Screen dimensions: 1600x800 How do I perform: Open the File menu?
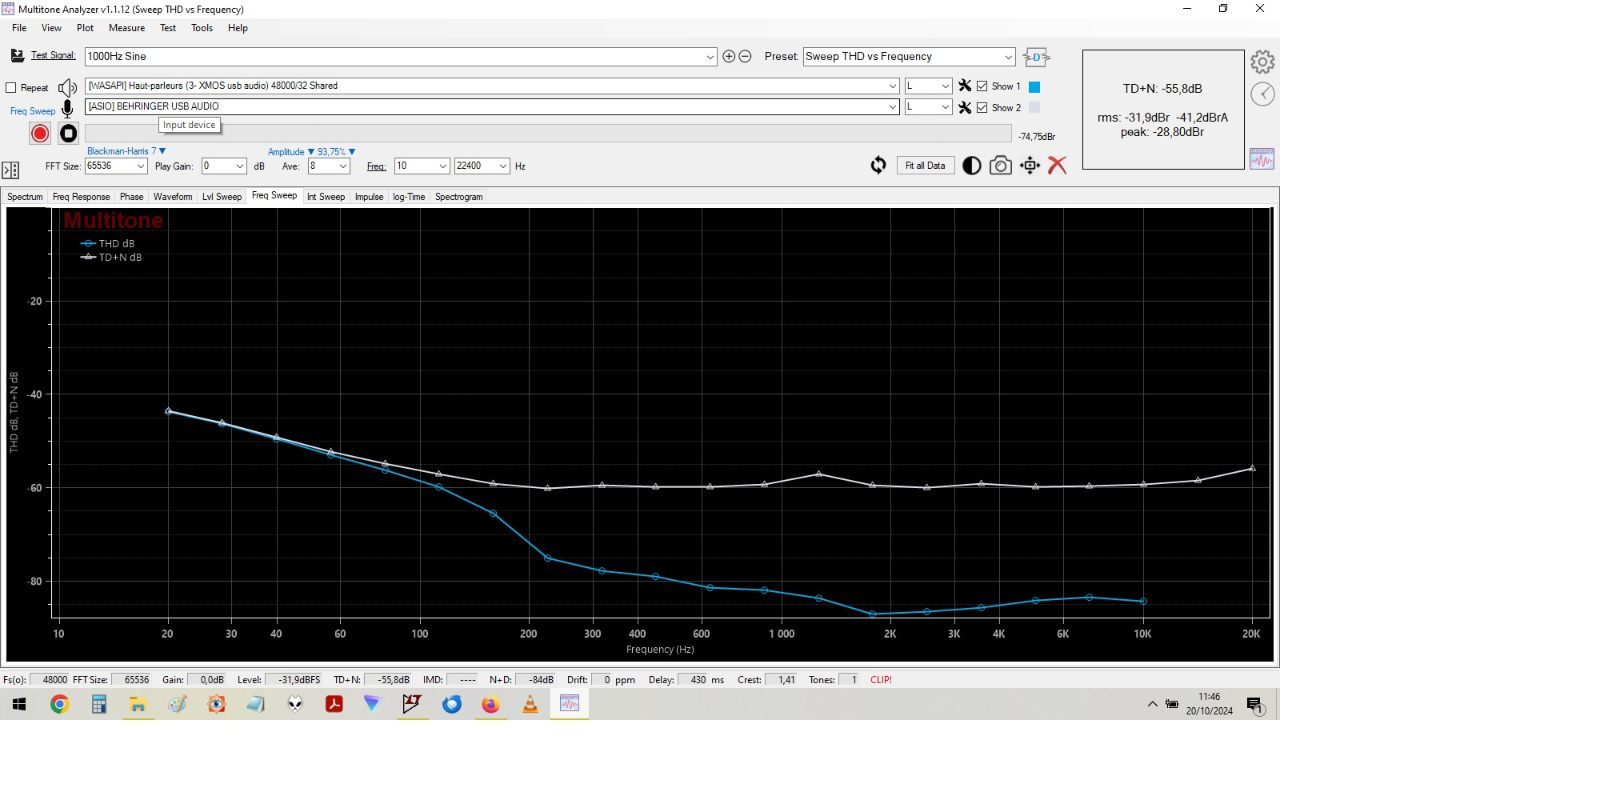pyautogui.click(x=19, y=28)
